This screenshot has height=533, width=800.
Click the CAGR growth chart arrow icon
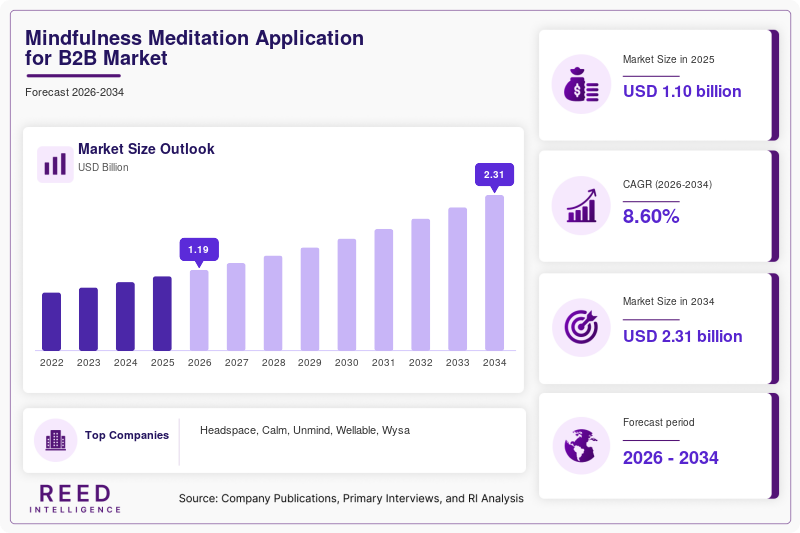(581, 206)
